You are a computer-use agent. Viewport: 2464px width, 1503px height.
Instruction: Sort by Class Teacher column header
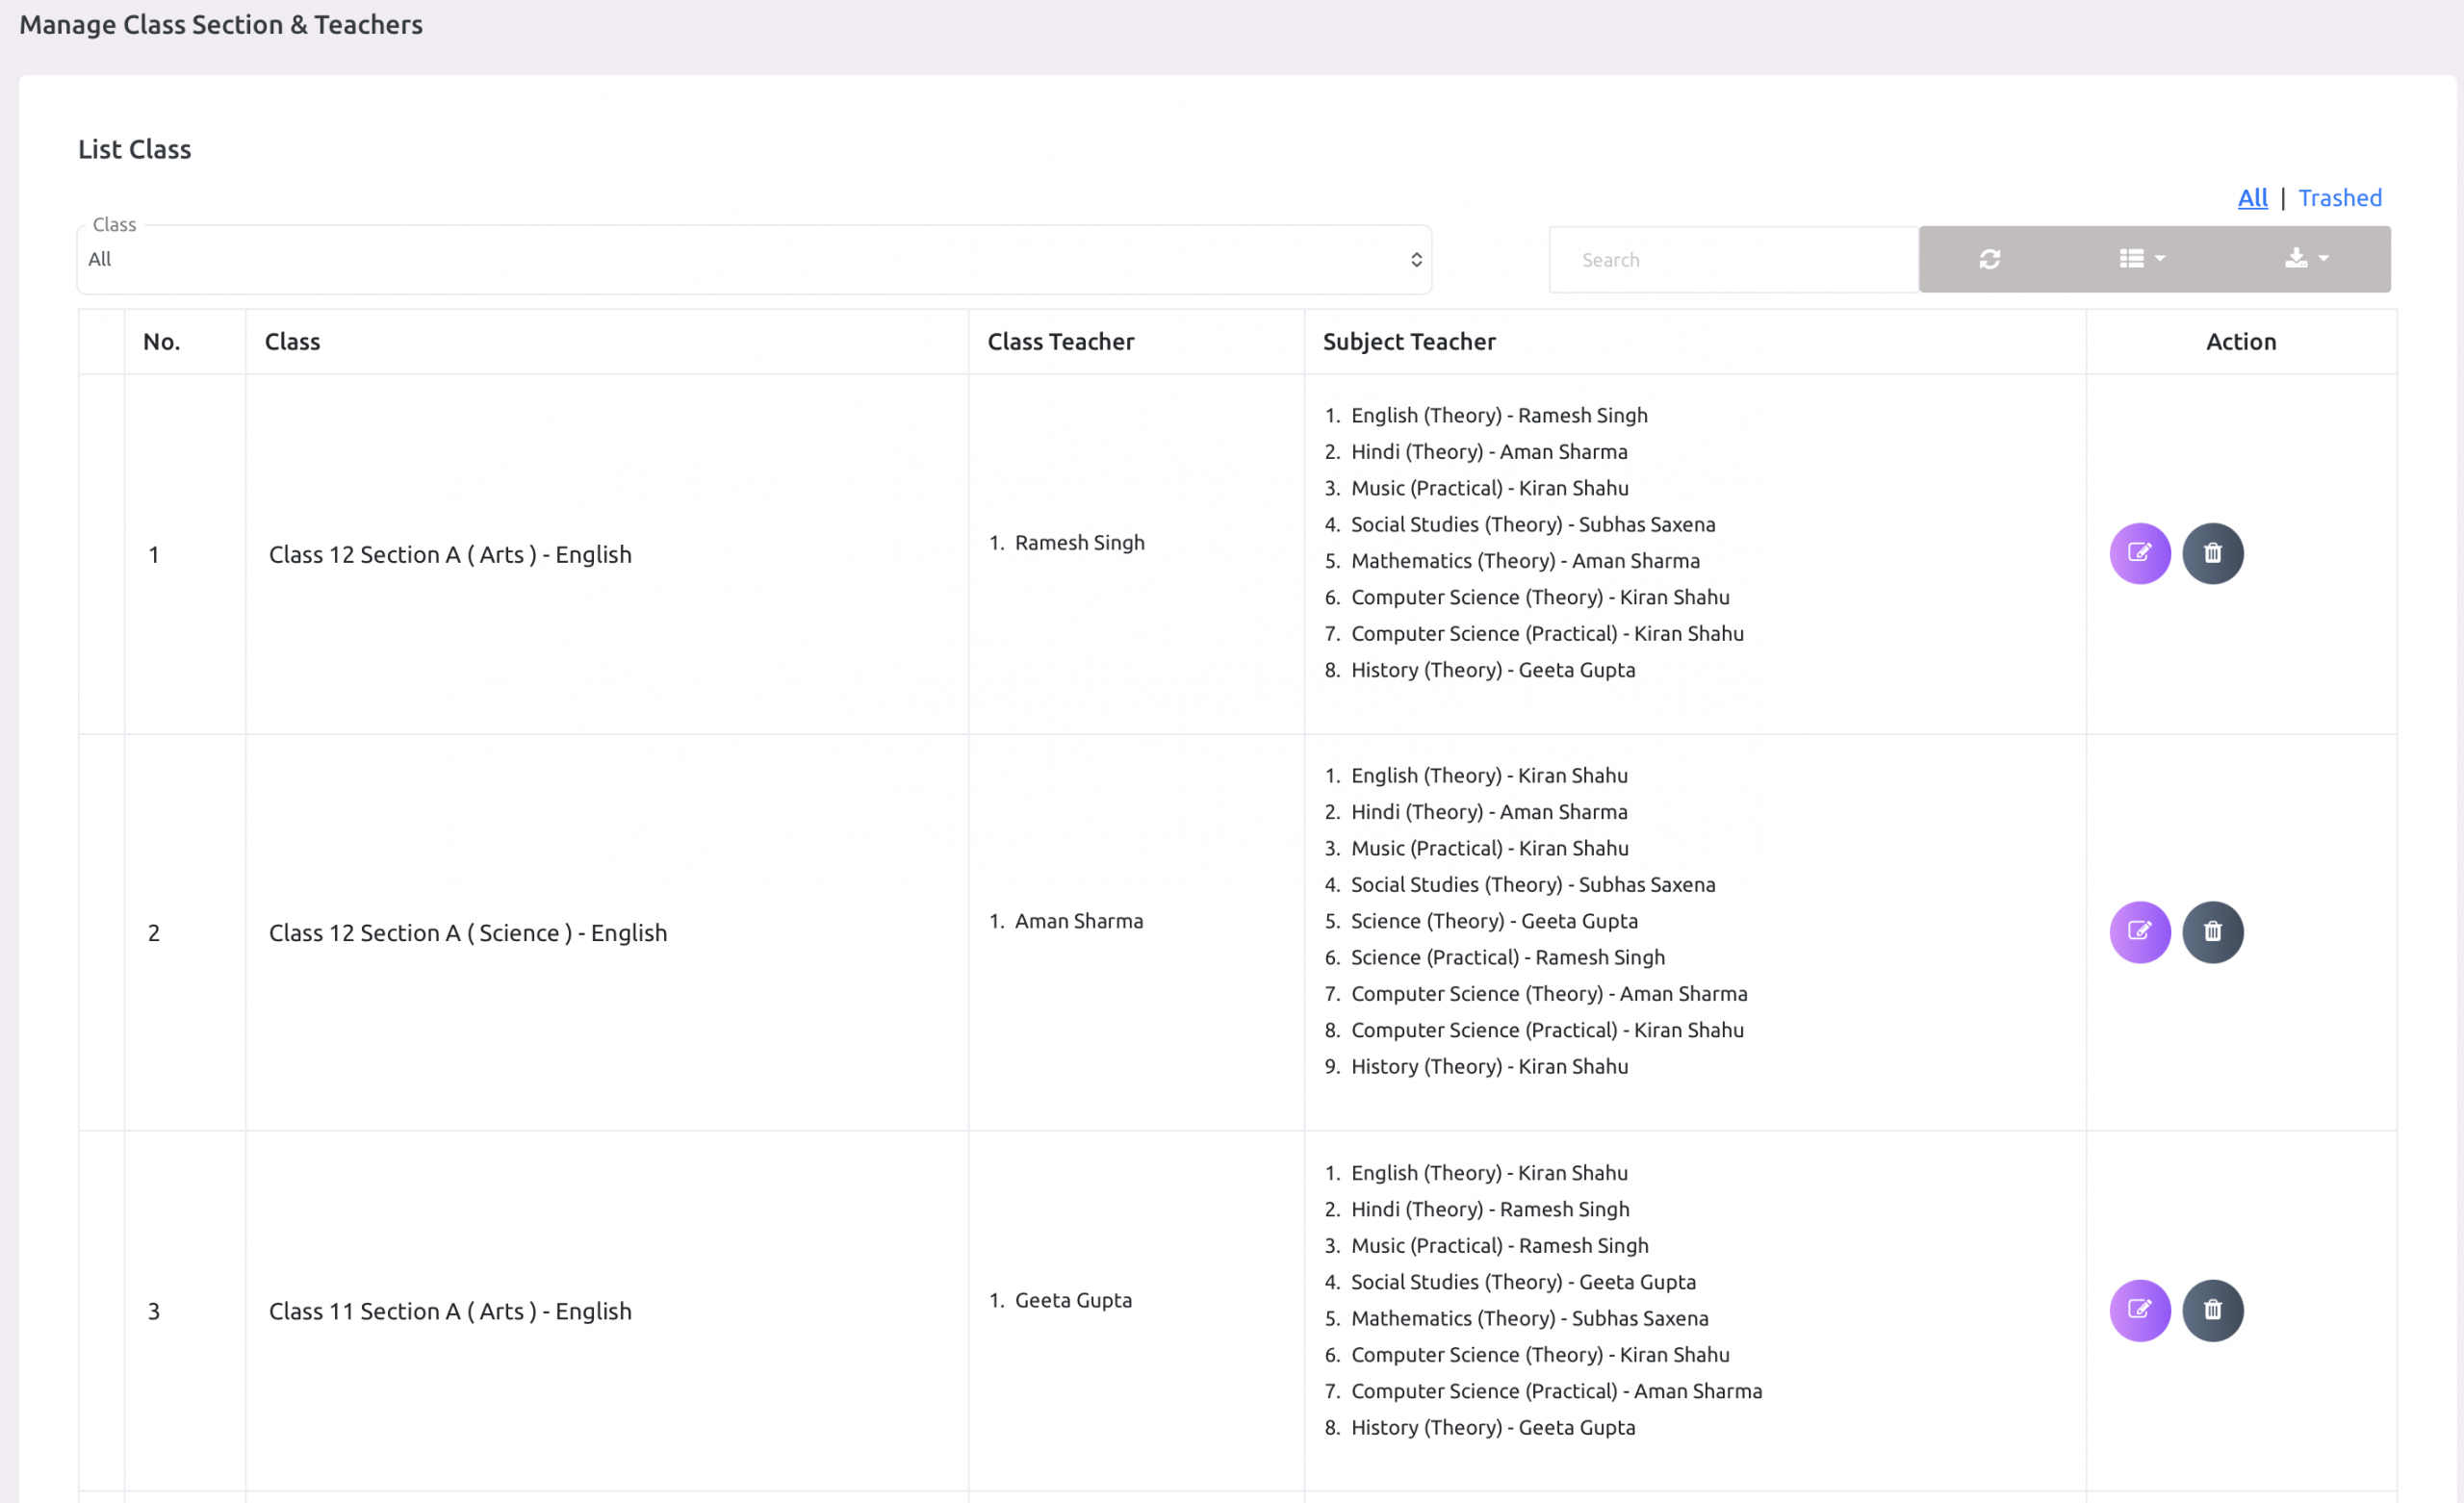tap(1060, 342)
